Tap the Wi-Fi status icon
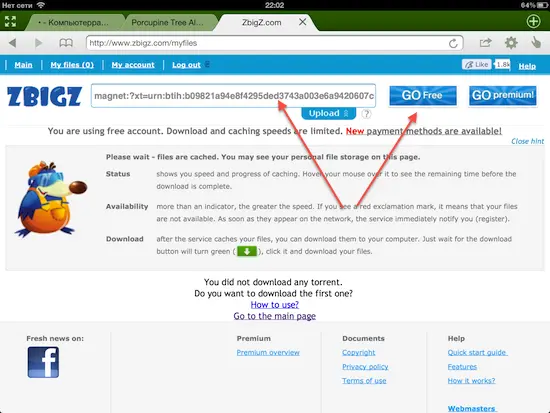Screen dimensions: 550x413 (x=41, y=5)
